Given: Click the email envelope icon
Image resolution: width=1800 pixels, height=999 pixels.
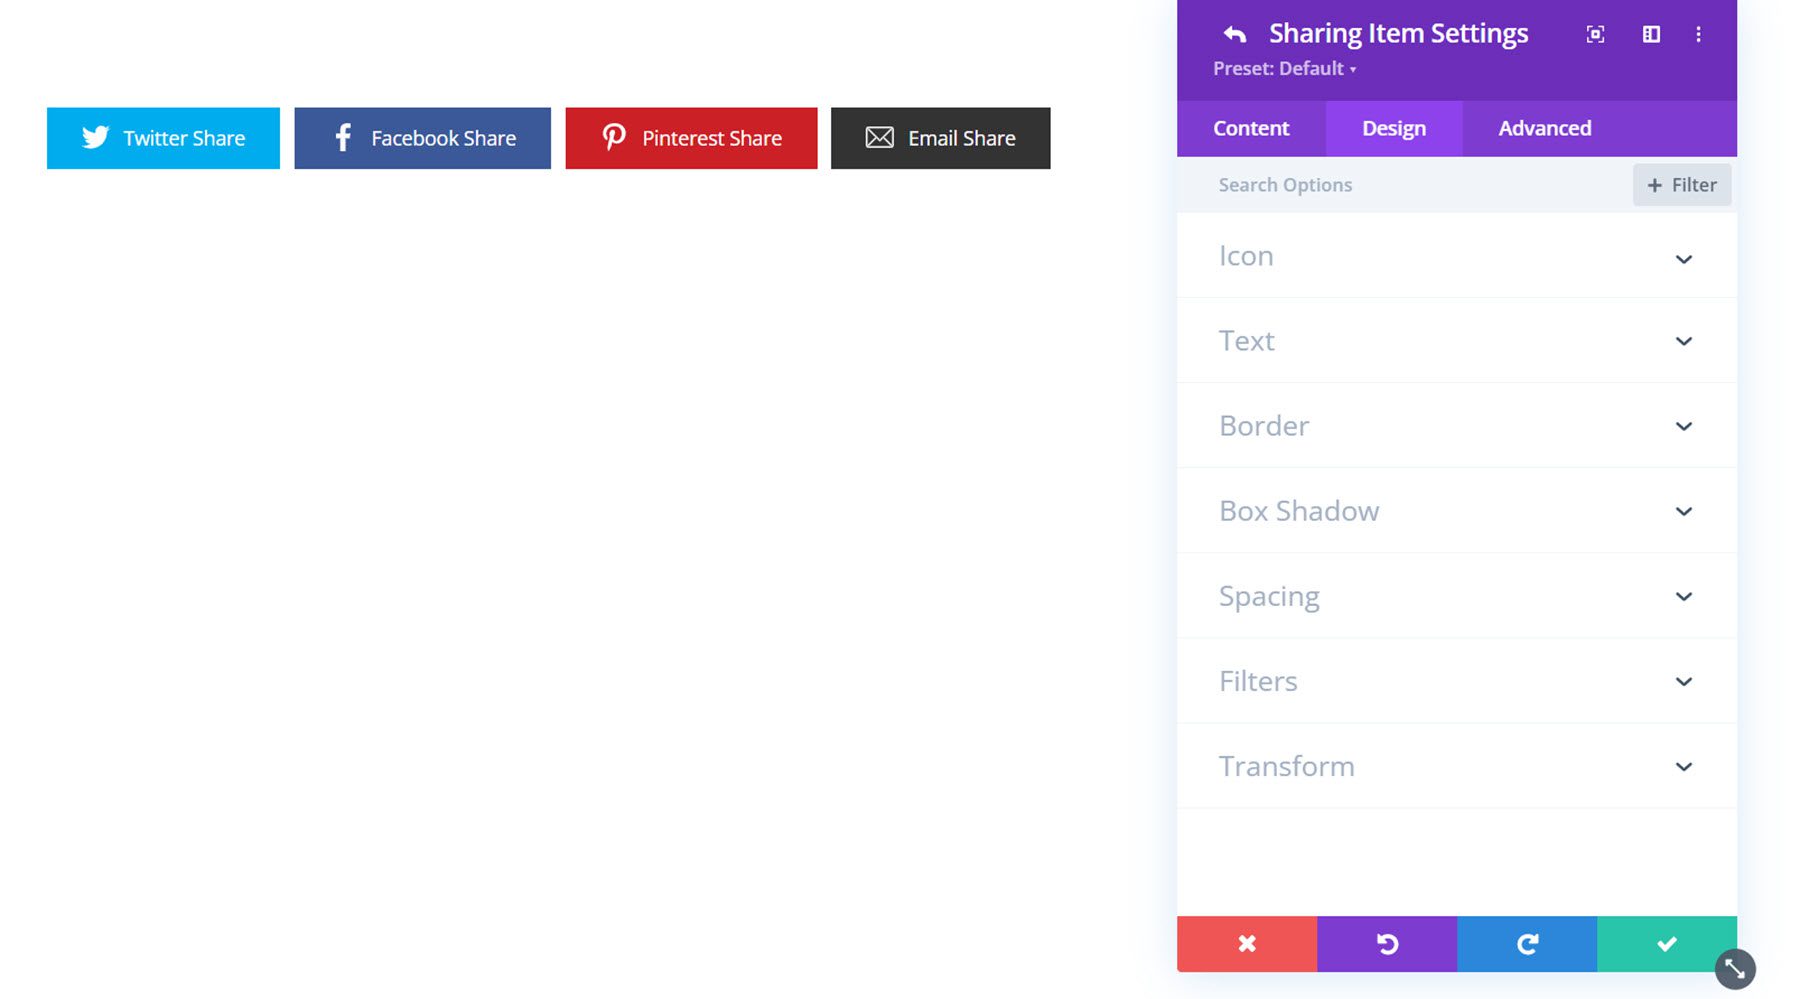Looking at the screenshot, I should (879, 137).
